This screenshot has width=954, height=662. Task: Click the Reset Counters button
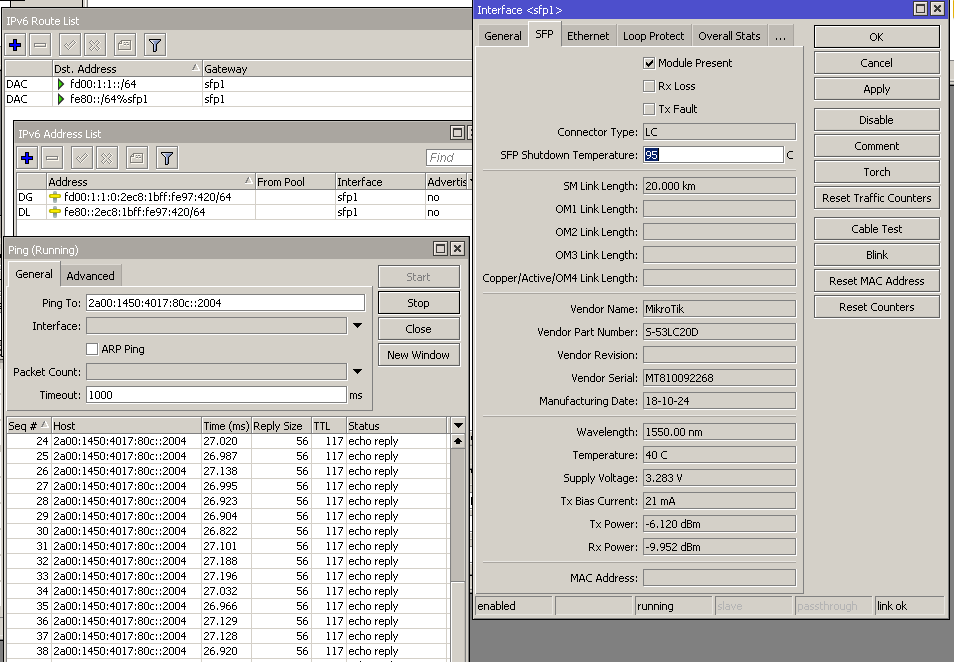(877, 307)
